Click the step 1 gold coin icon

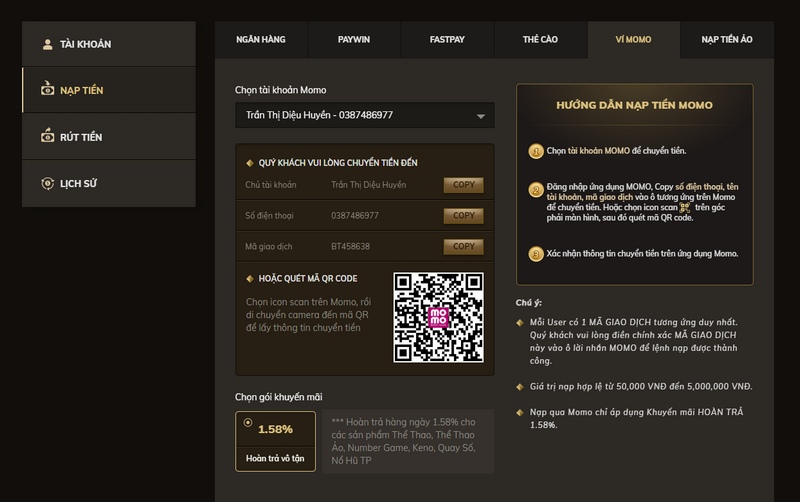point(536,151)
